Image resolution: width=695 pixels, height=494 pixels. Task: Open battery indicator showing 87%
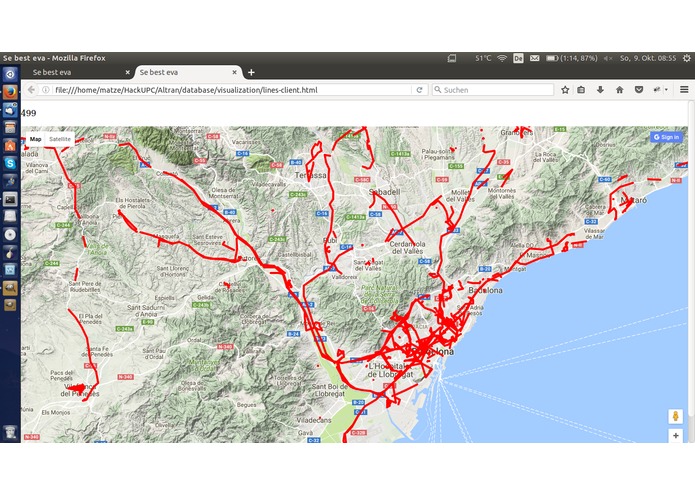point(572,58)
